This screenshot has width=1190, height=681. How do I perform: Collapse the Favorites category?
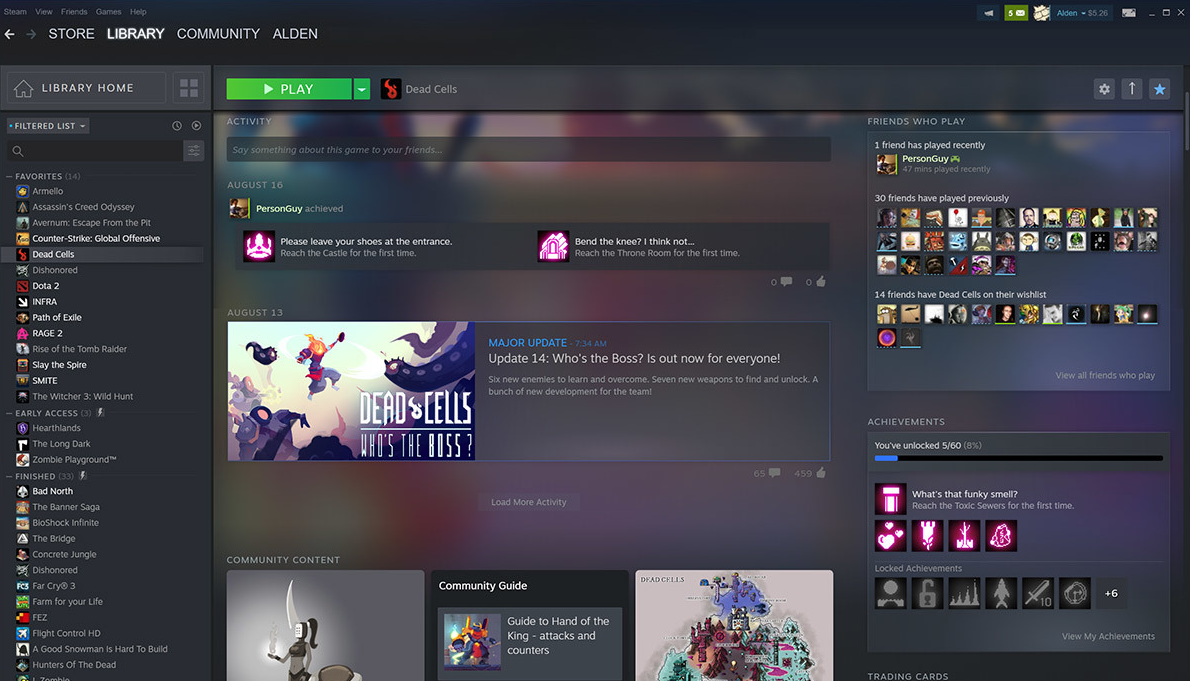[10, 176]
